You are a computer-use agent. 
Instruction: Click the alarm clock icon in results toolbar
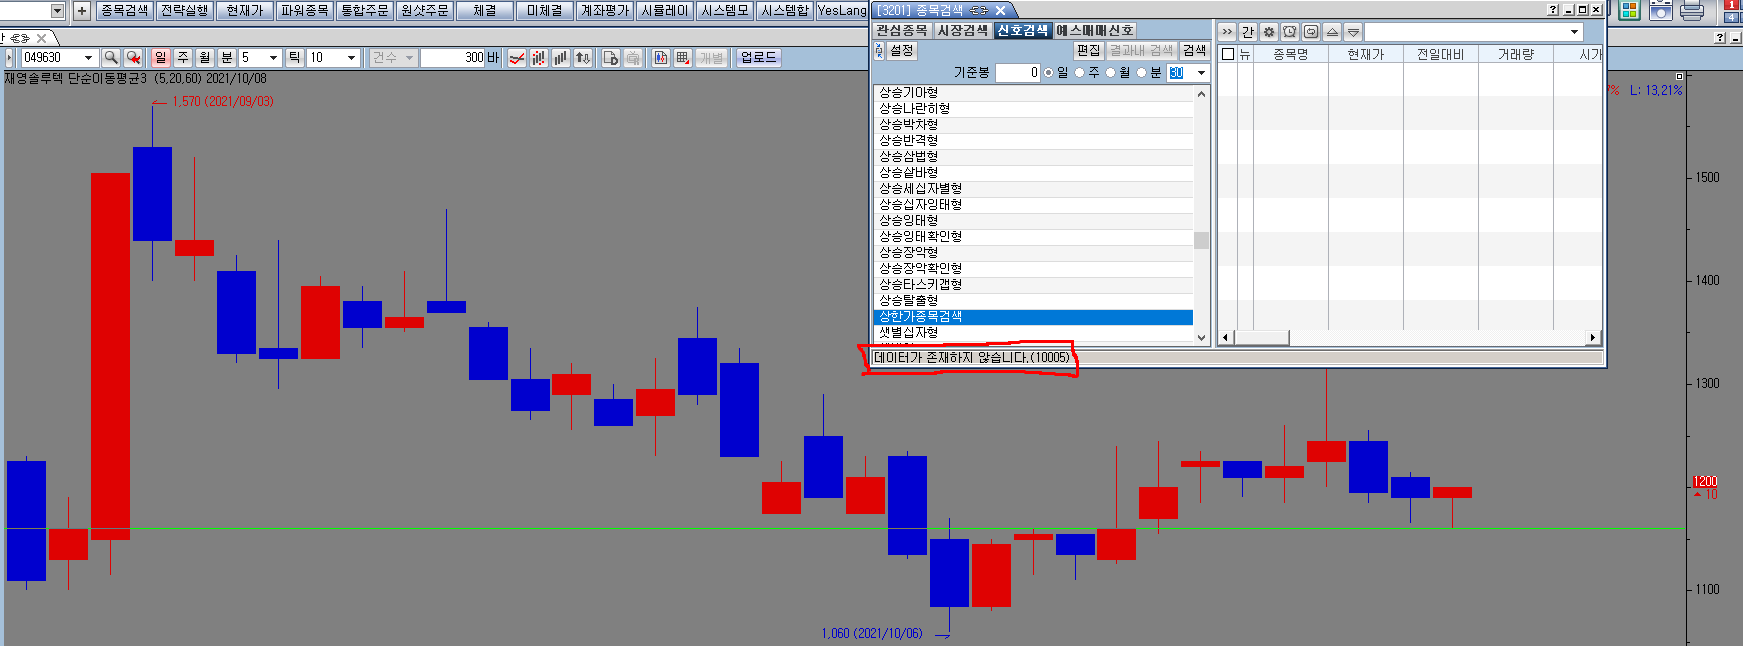click(x=1290, y=32)
